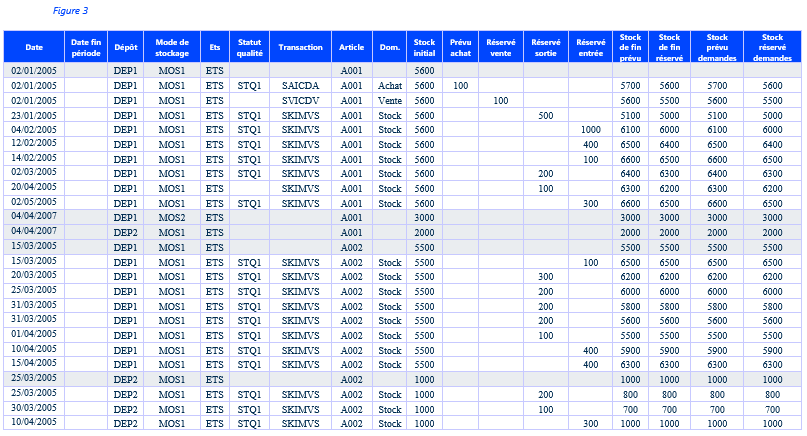Select the Stock initial column header
The width and height of the screenshot is (807, 436).
[x=424, y=47]
